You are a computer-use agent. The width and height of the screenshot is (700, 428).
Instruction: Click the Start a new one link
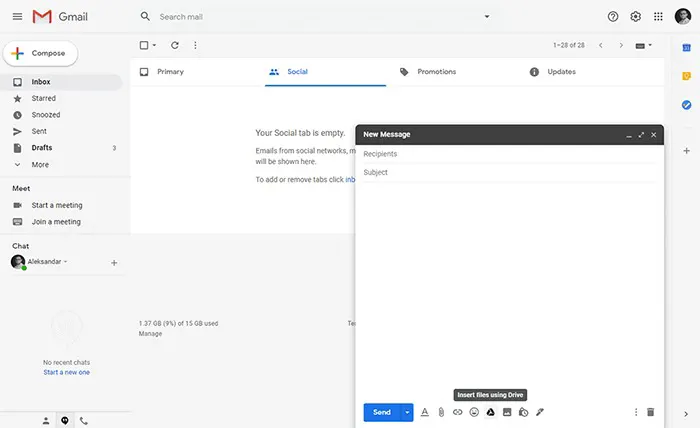coord(67,372)
